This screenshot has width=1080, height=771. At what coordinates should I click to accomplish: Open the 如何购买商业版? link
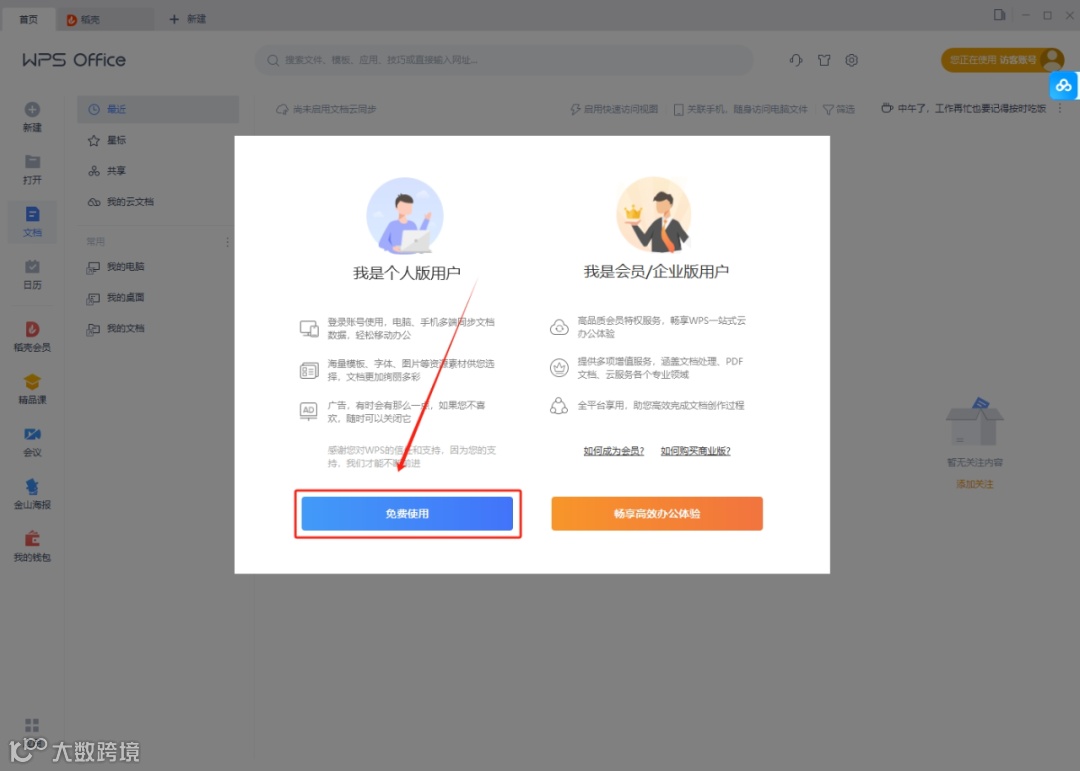pyautogui.click(x=696, y=451)
